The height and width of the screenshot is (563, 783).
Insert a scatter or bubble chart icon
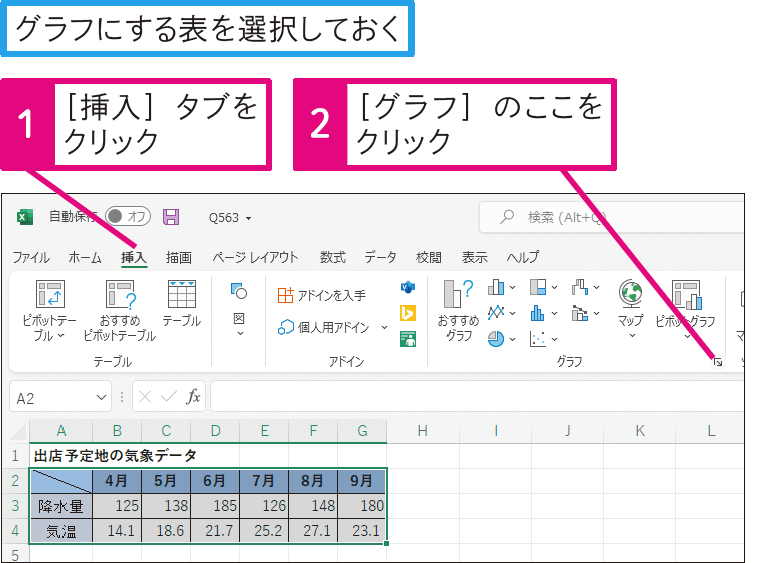click(538, 339)
